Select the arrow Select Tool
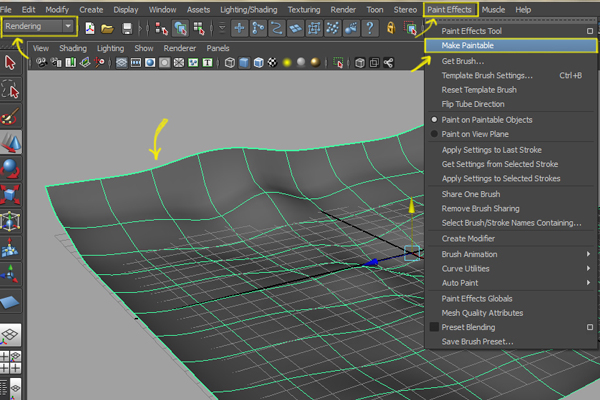600x400 pixels. click(10, 63)
